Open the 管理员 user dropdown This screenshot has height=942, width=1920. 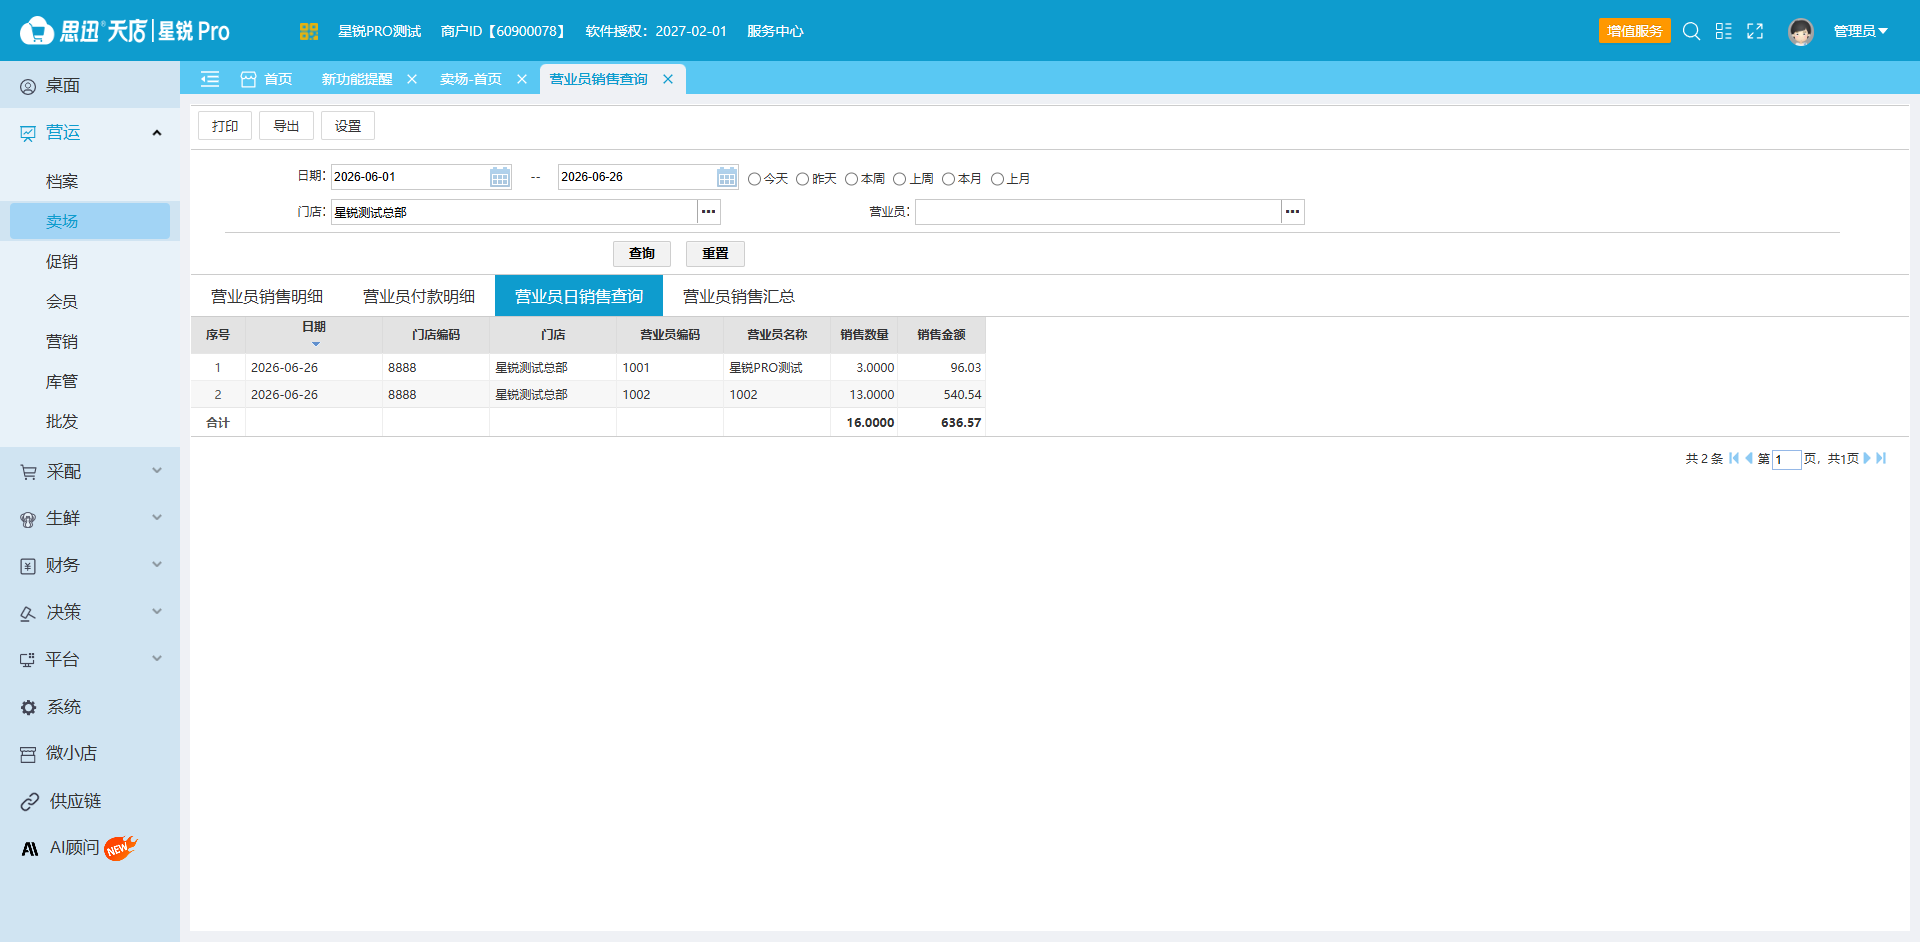coord(1860,31)
